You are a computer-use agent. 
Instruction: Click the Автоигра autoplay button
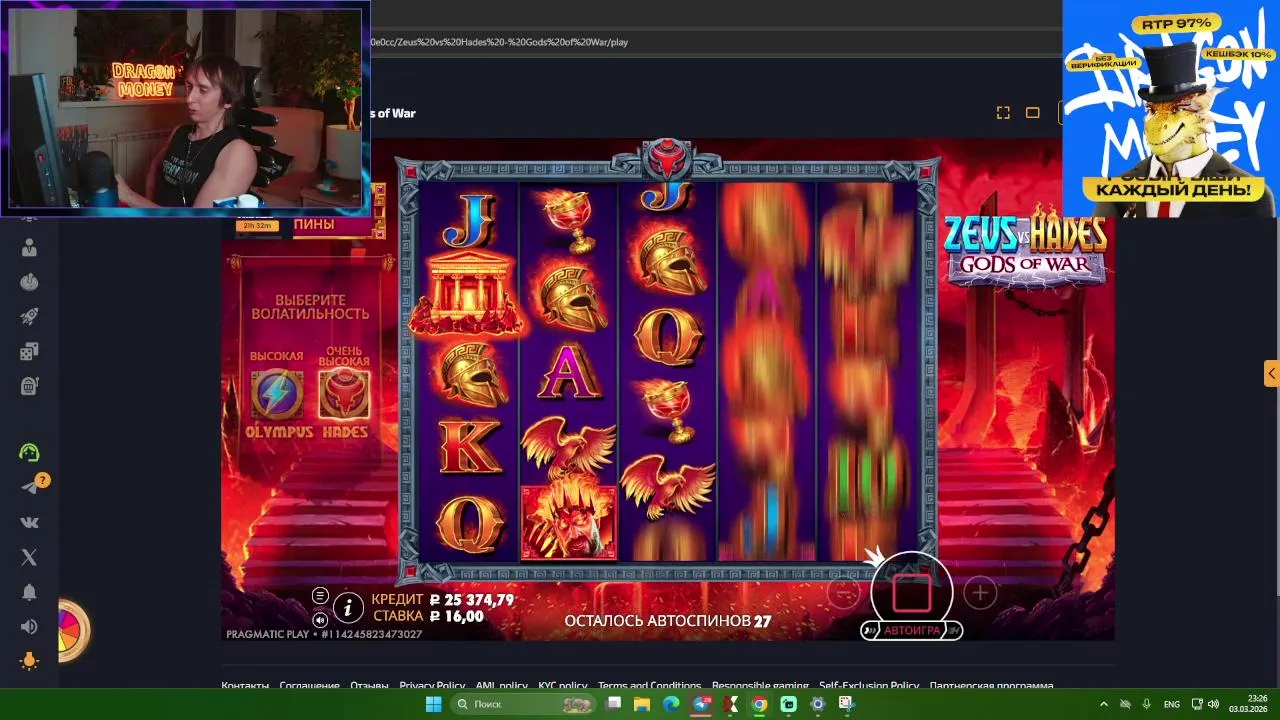(911, 631)
